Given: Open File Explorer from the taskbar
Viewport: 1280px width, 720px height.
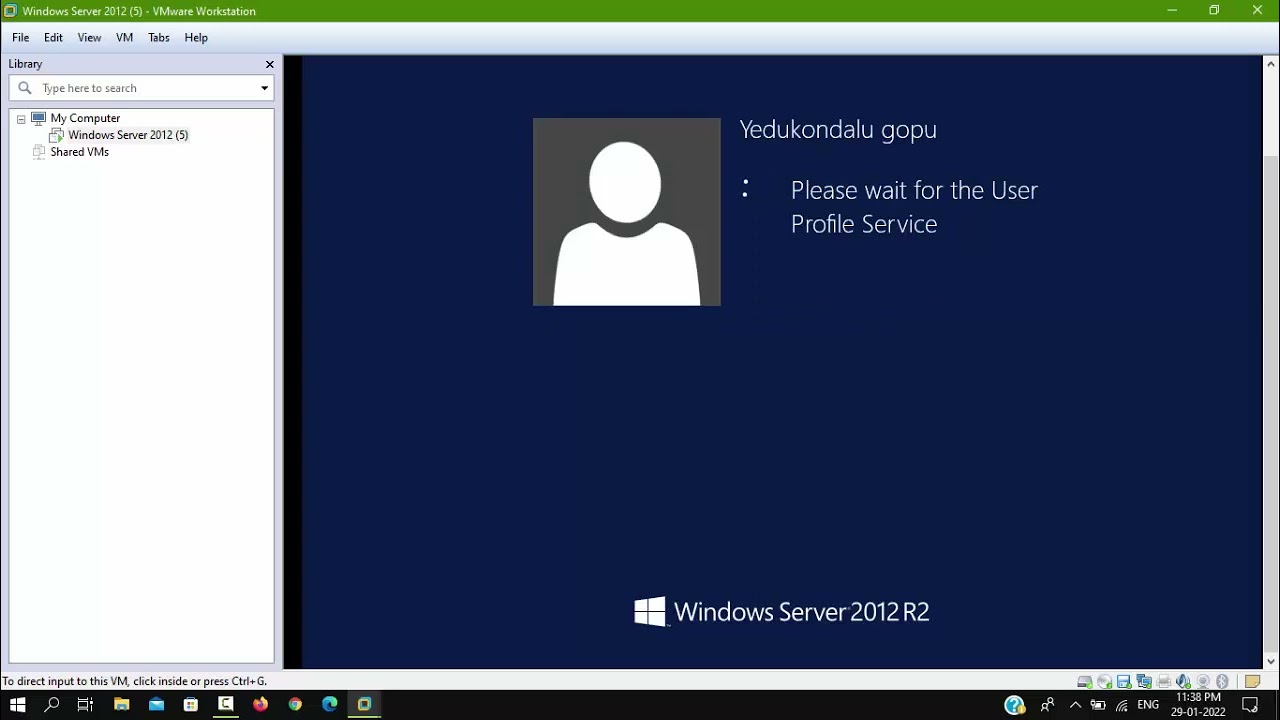Looking at the screenshot, I should click(122, 705).
